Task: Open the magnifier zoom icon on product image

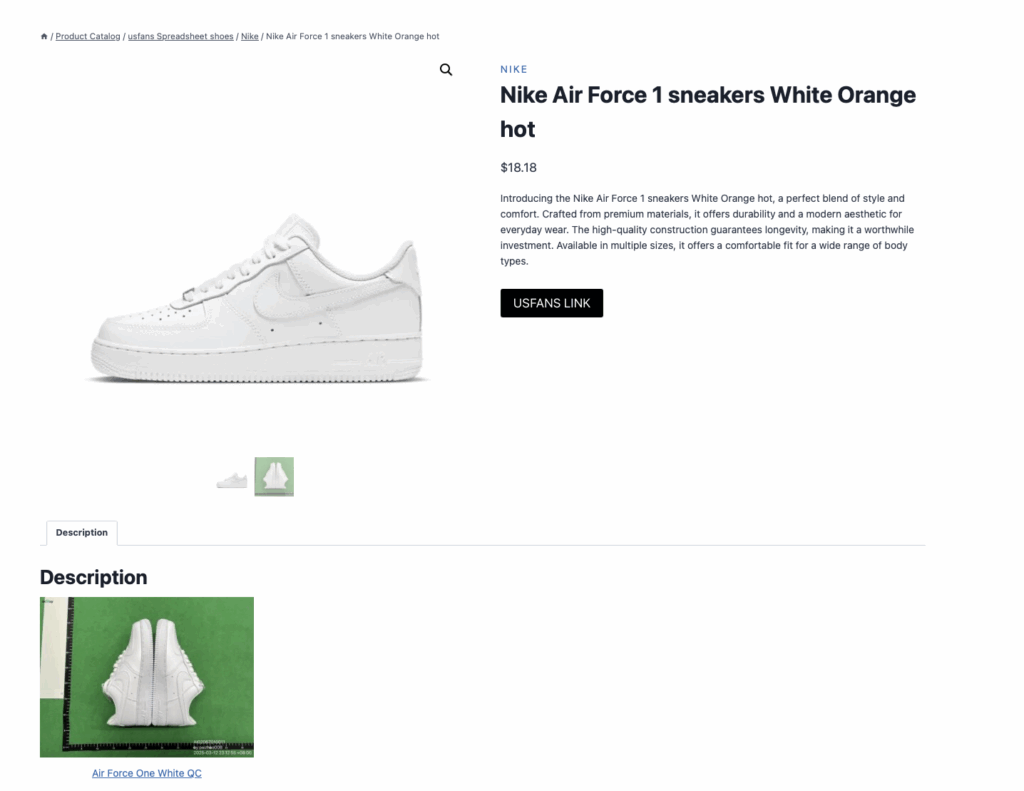Action: [x=446, y=70]
